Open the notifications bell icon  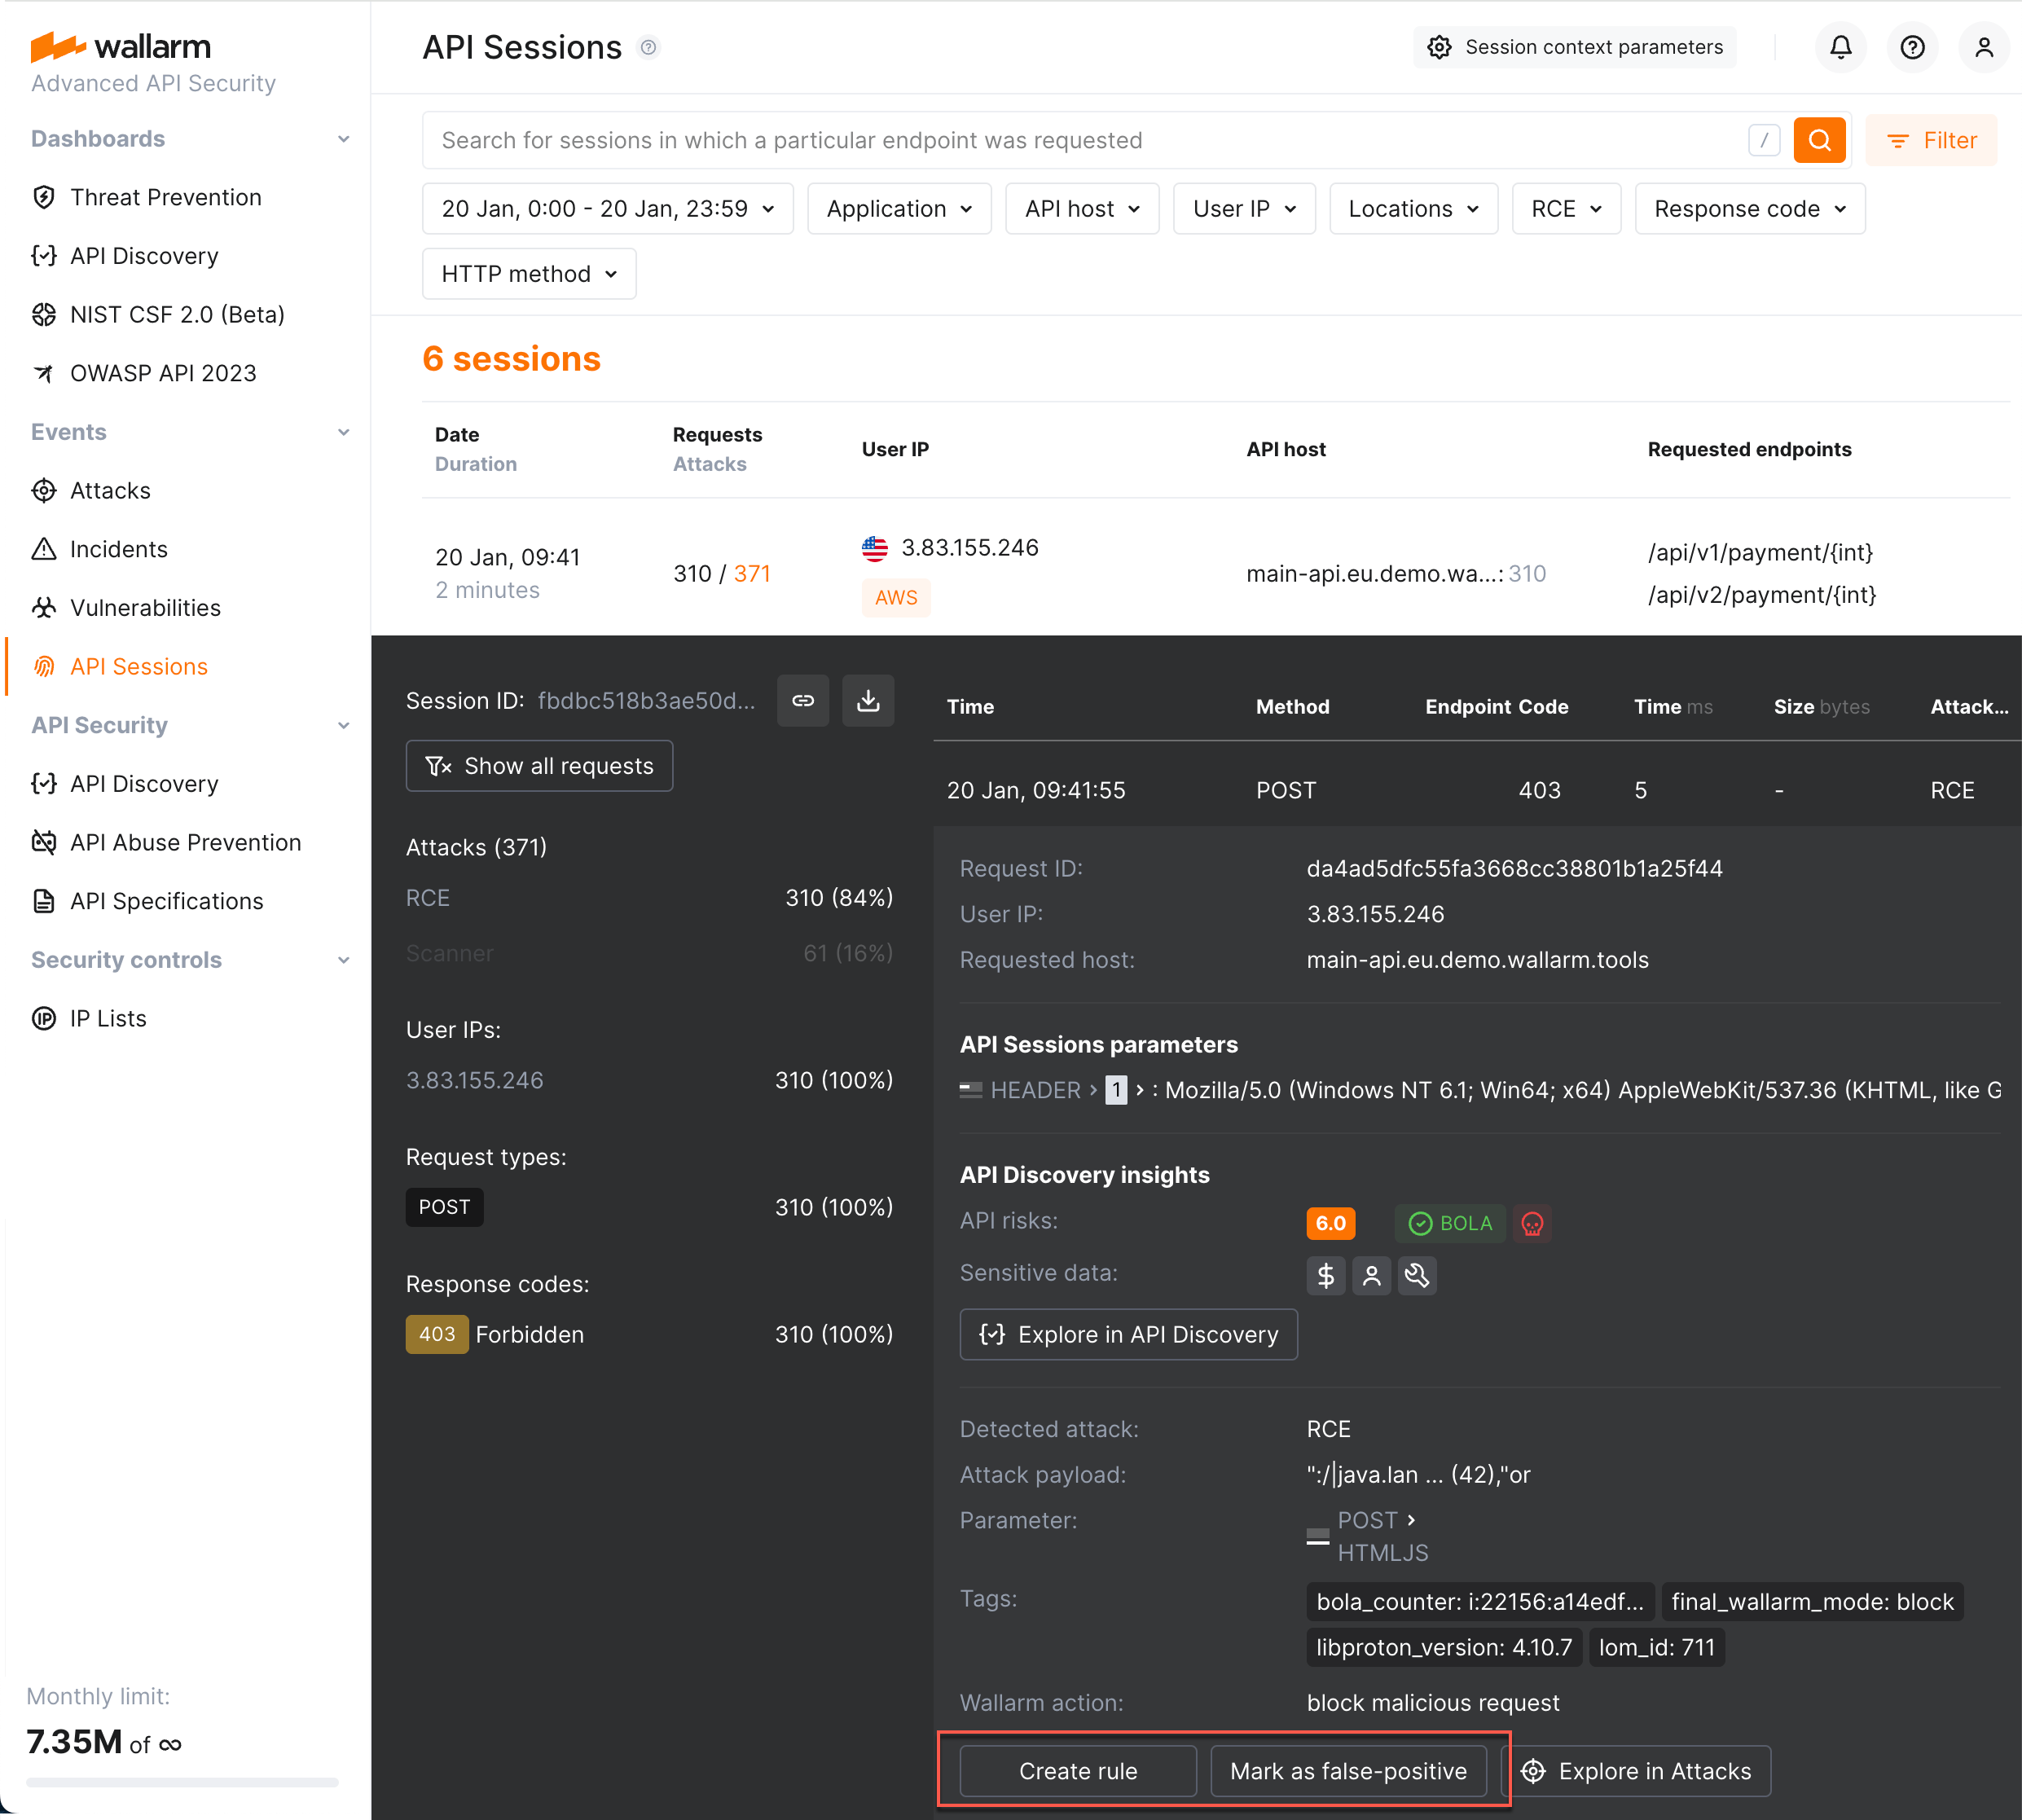tap(1840, 47)
